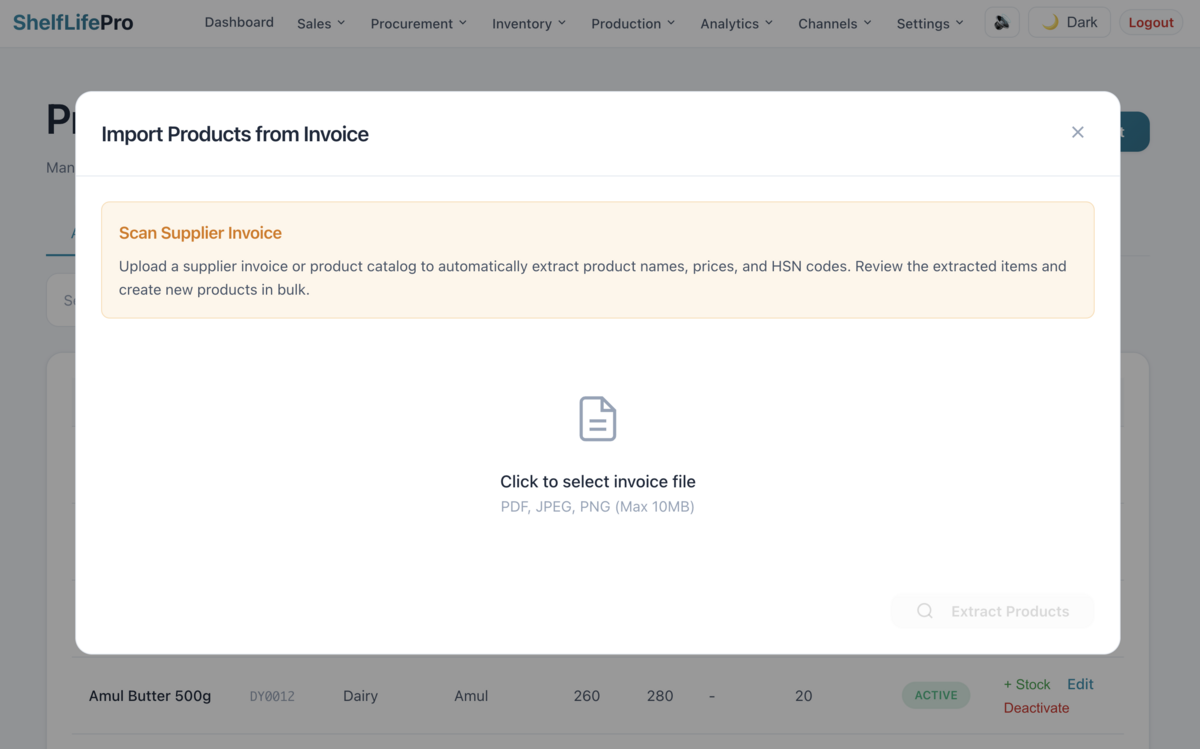Click the magnifier icon on Extract Products
Screen dimensions: 1200x749
[x=924, y=611]
